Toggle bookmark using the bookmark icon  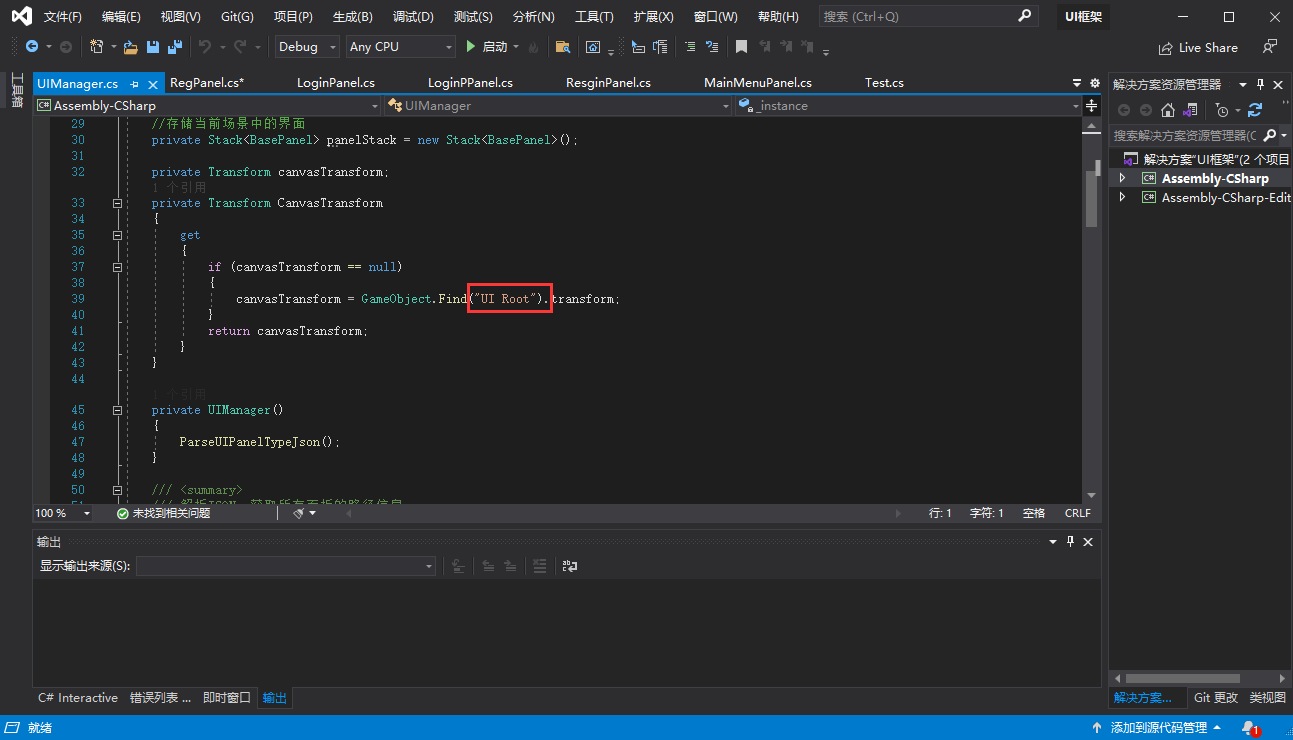[741, 47]
